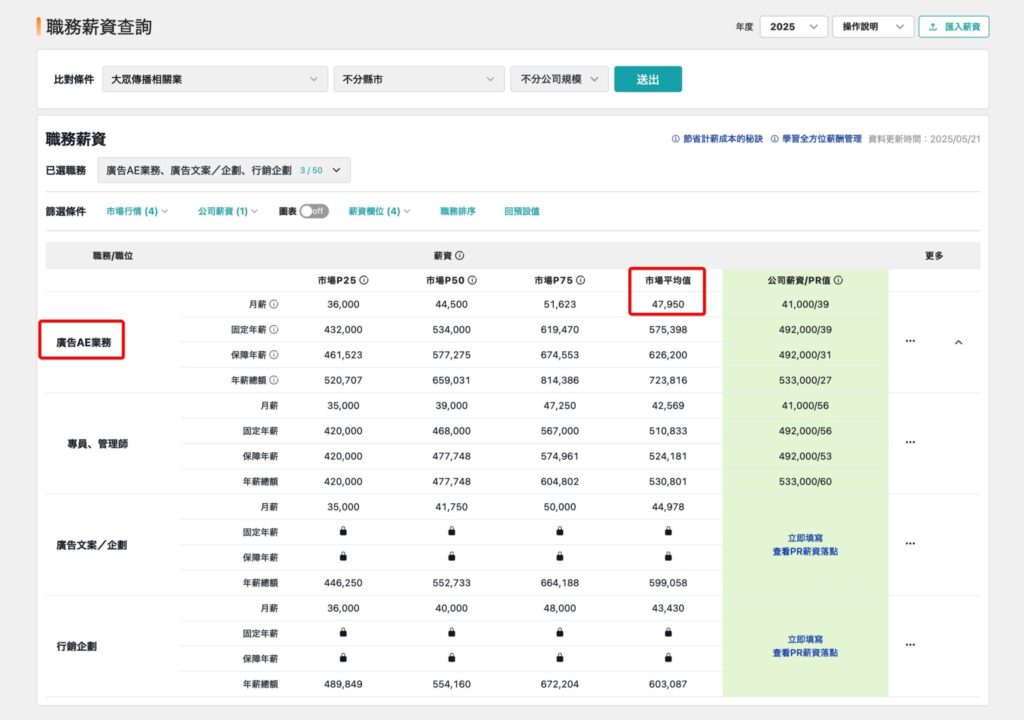Click the 送出 submit button

click(x=648, y=79)
